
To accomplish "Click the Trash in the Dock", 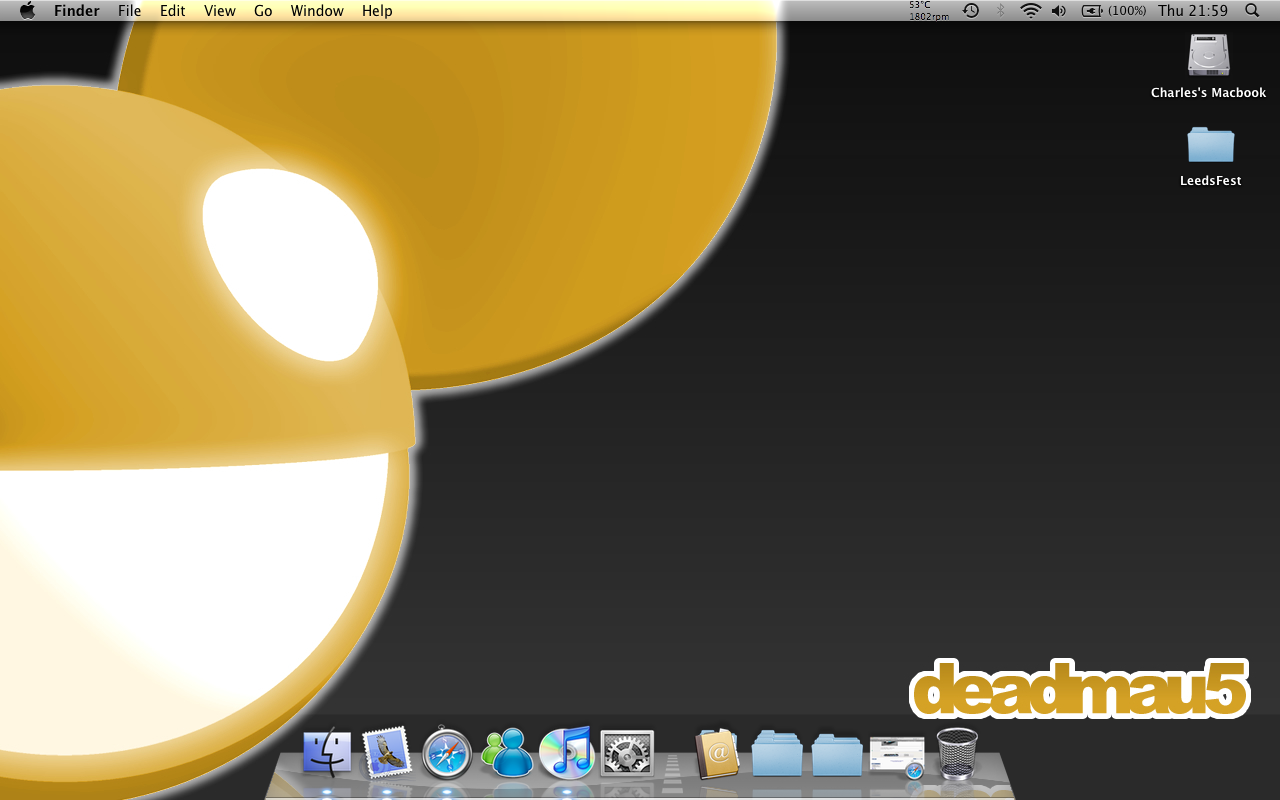I will tap(957, 753).
